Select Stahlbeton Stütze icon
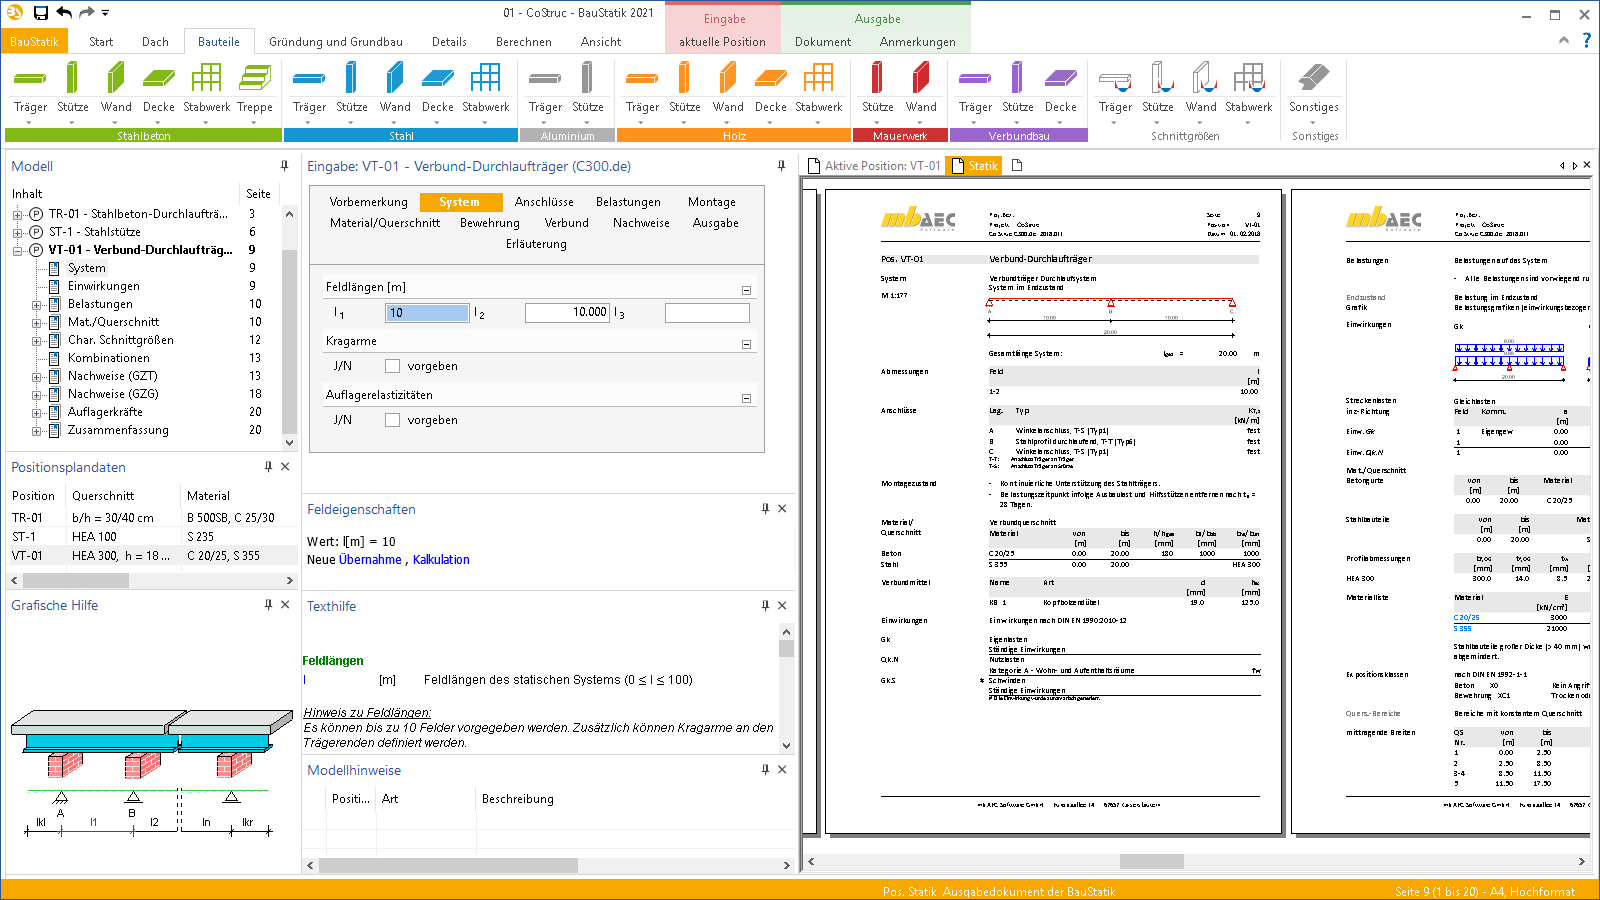Screen dimensions: 1600x900 (x=72, y=79)
